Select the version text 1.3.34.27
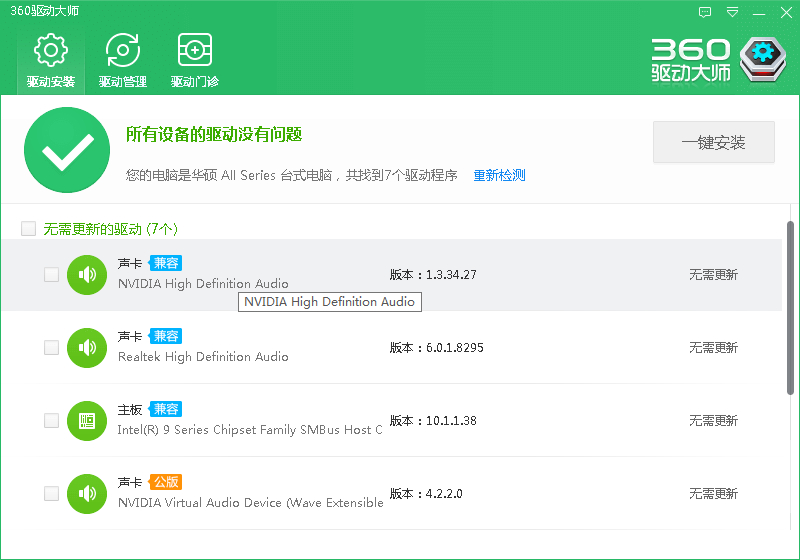This screenshot has width=800, height=560. (451, 275)
